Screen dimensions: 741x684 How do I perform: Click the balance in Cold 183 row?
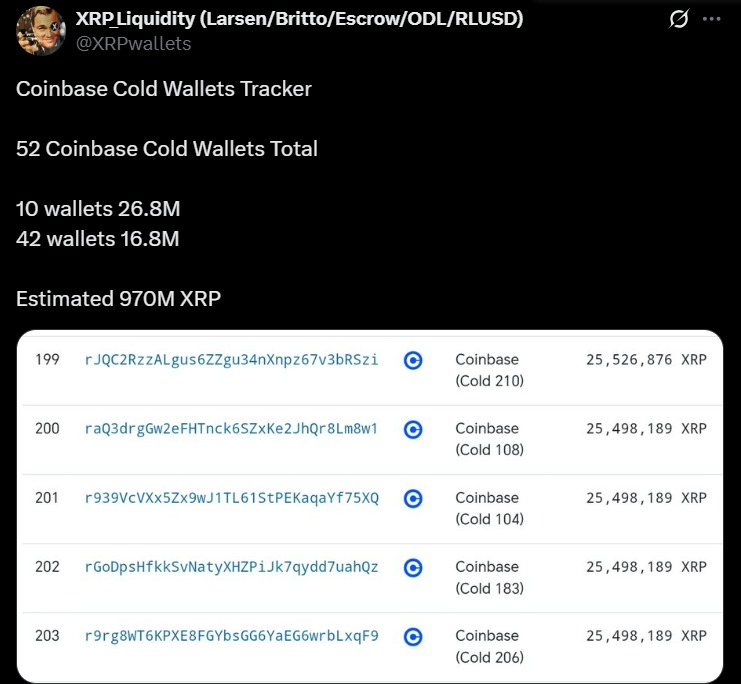pyautogui.click(x=646, y=567)
